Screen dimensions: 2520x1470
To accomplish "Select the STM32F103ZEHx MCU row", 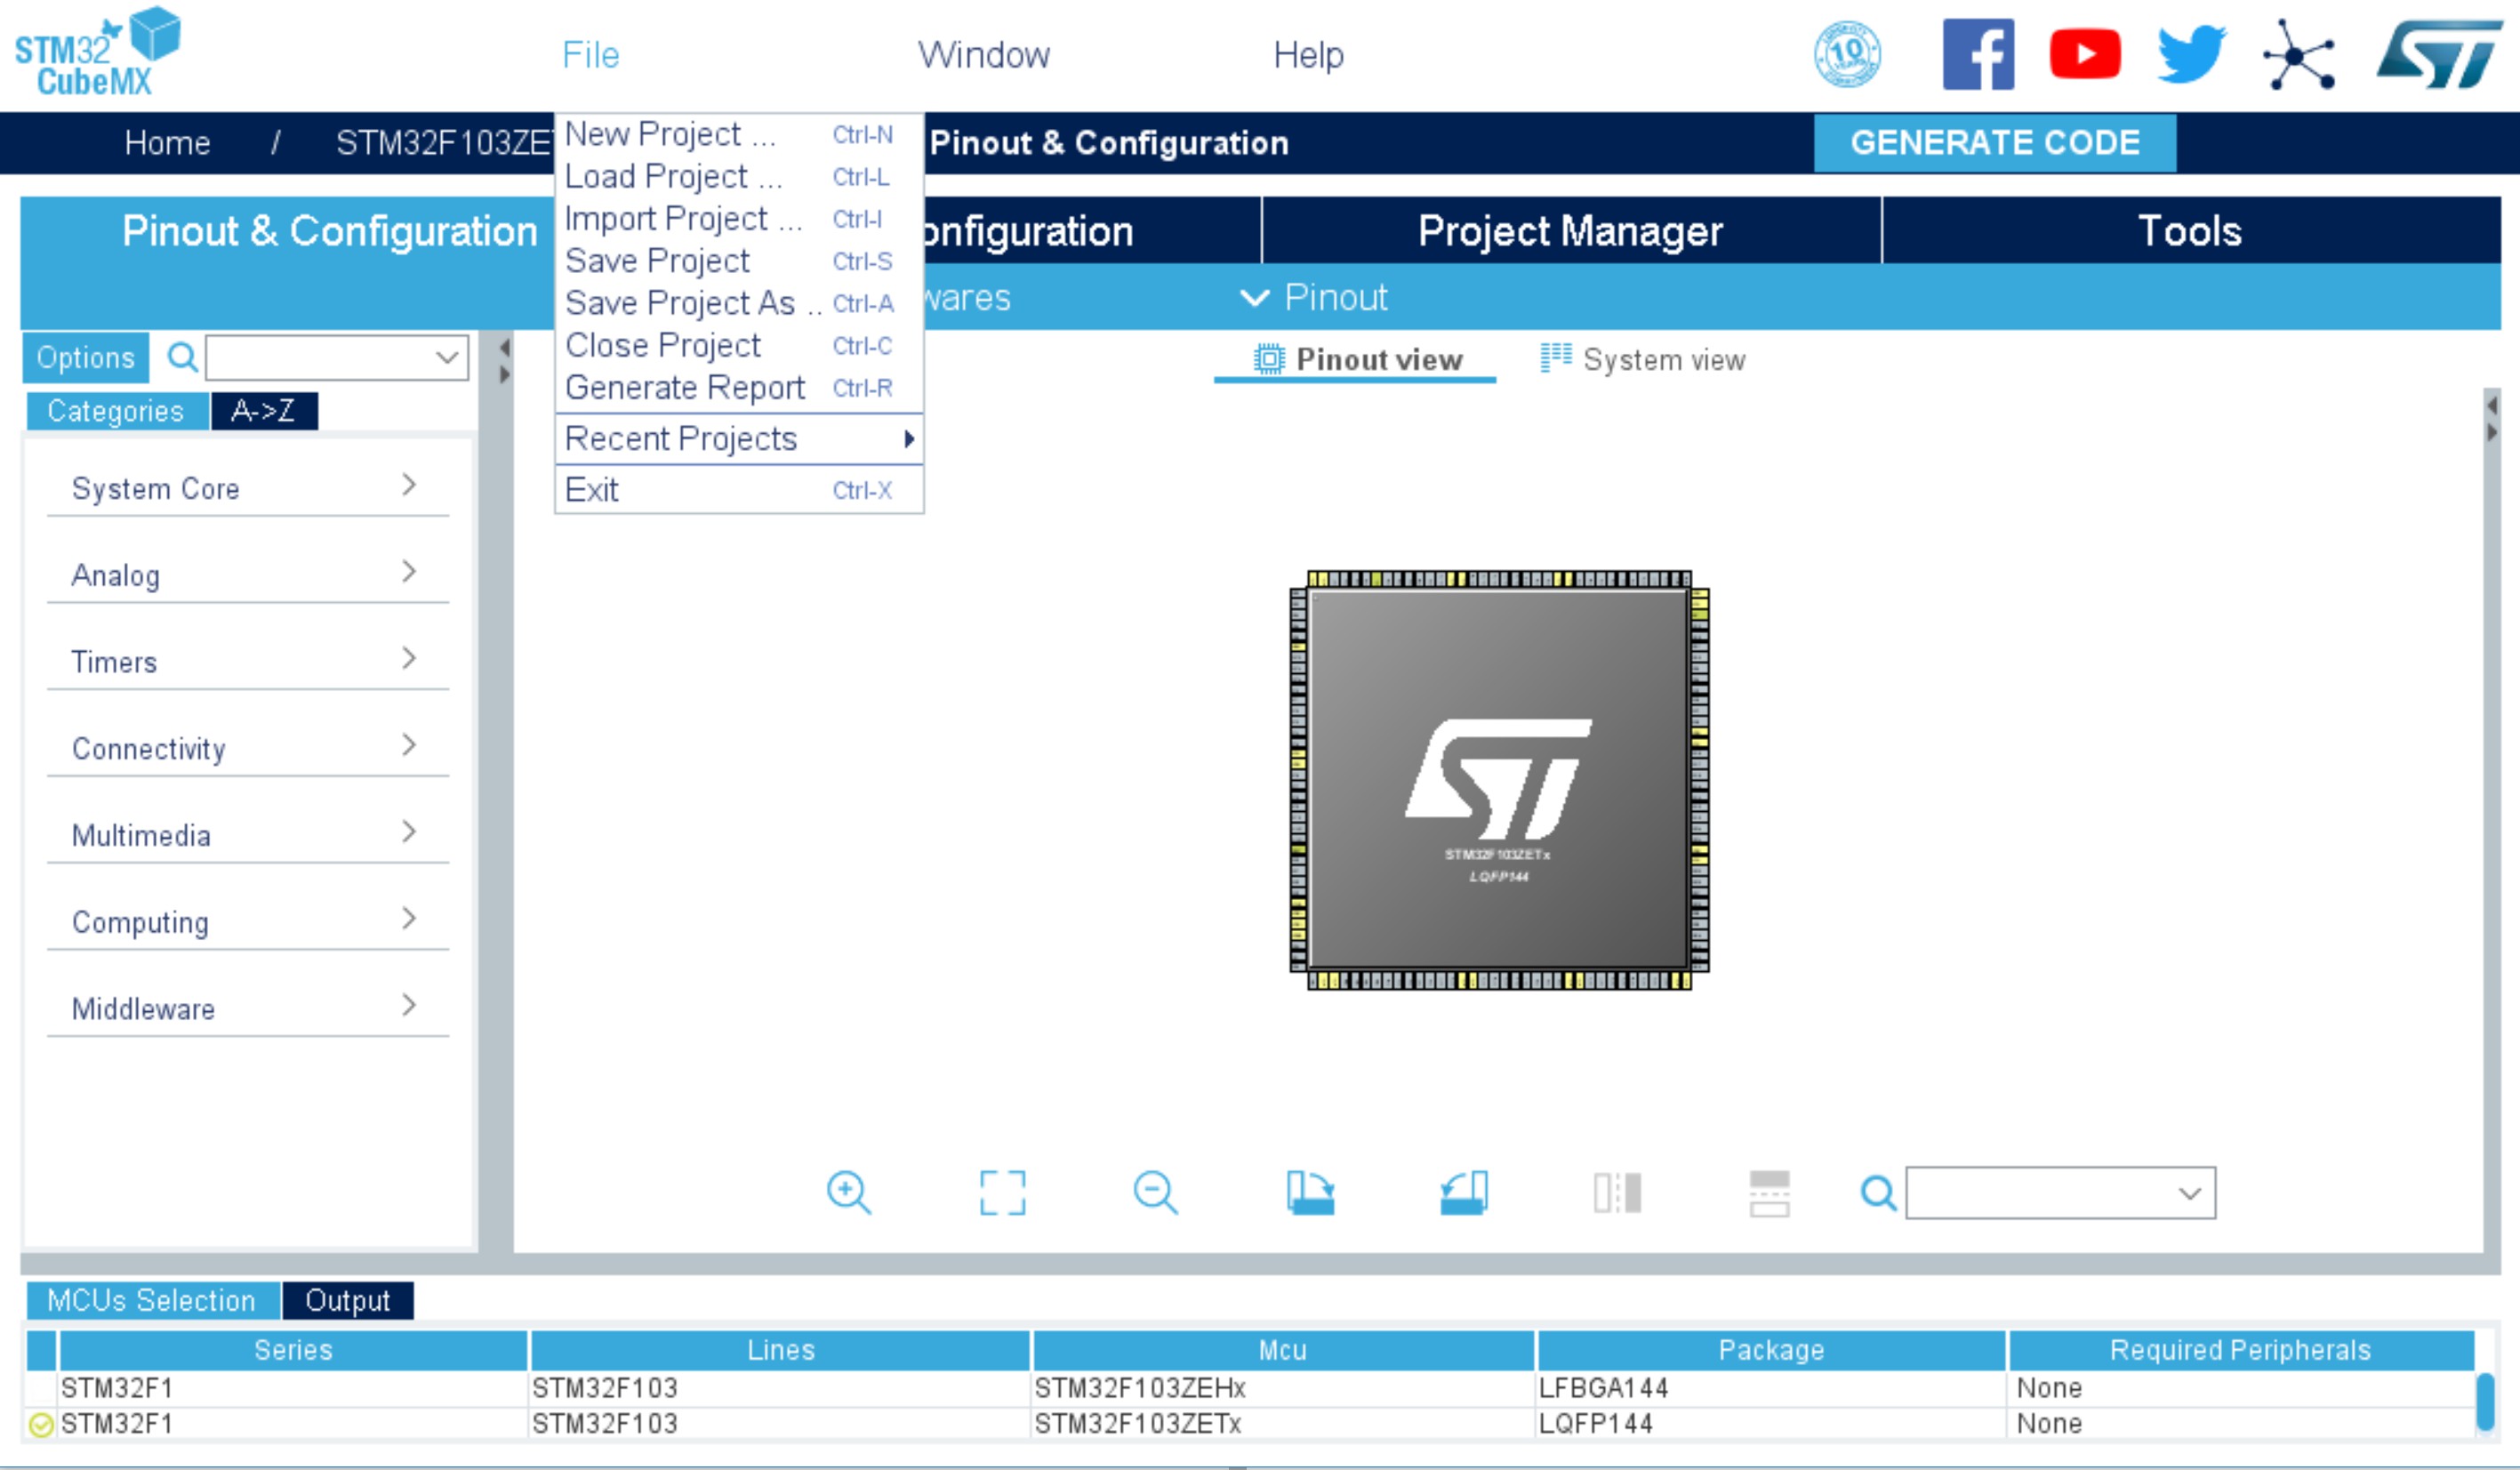I will (x=1140, y=1387).
